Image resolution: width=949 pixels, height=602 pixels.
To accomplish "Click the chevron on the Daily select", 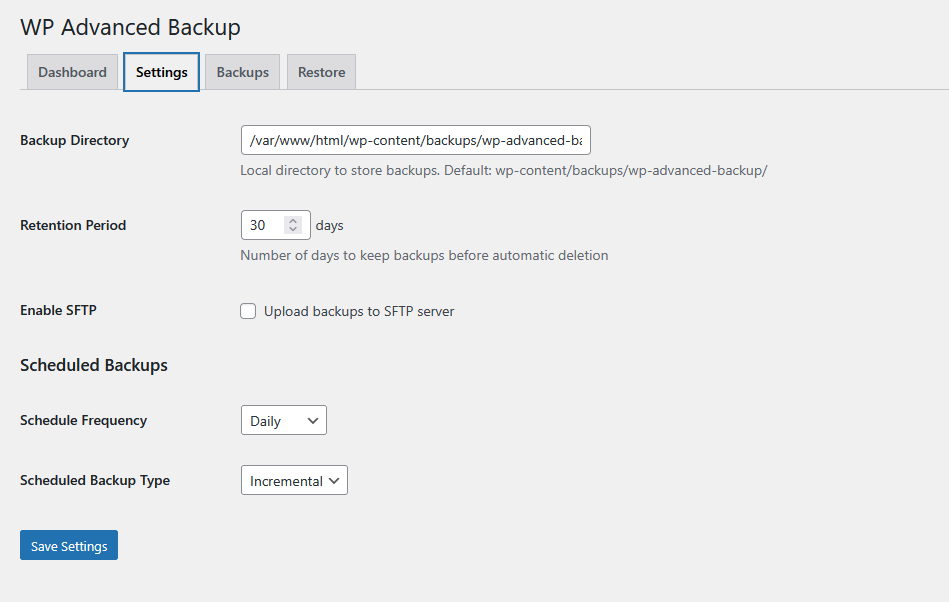I will [313, 420].
